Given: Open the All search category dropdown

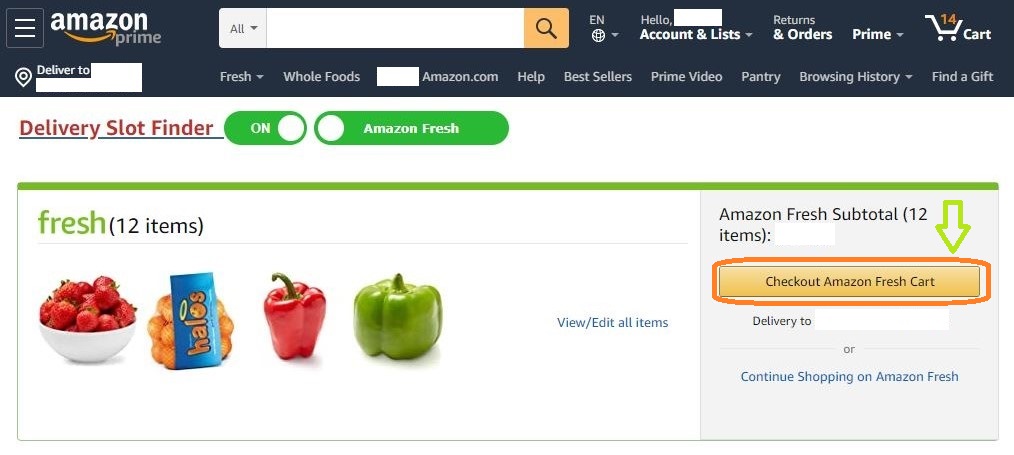Looking at the screenshot, I should [x=243, y=28].
